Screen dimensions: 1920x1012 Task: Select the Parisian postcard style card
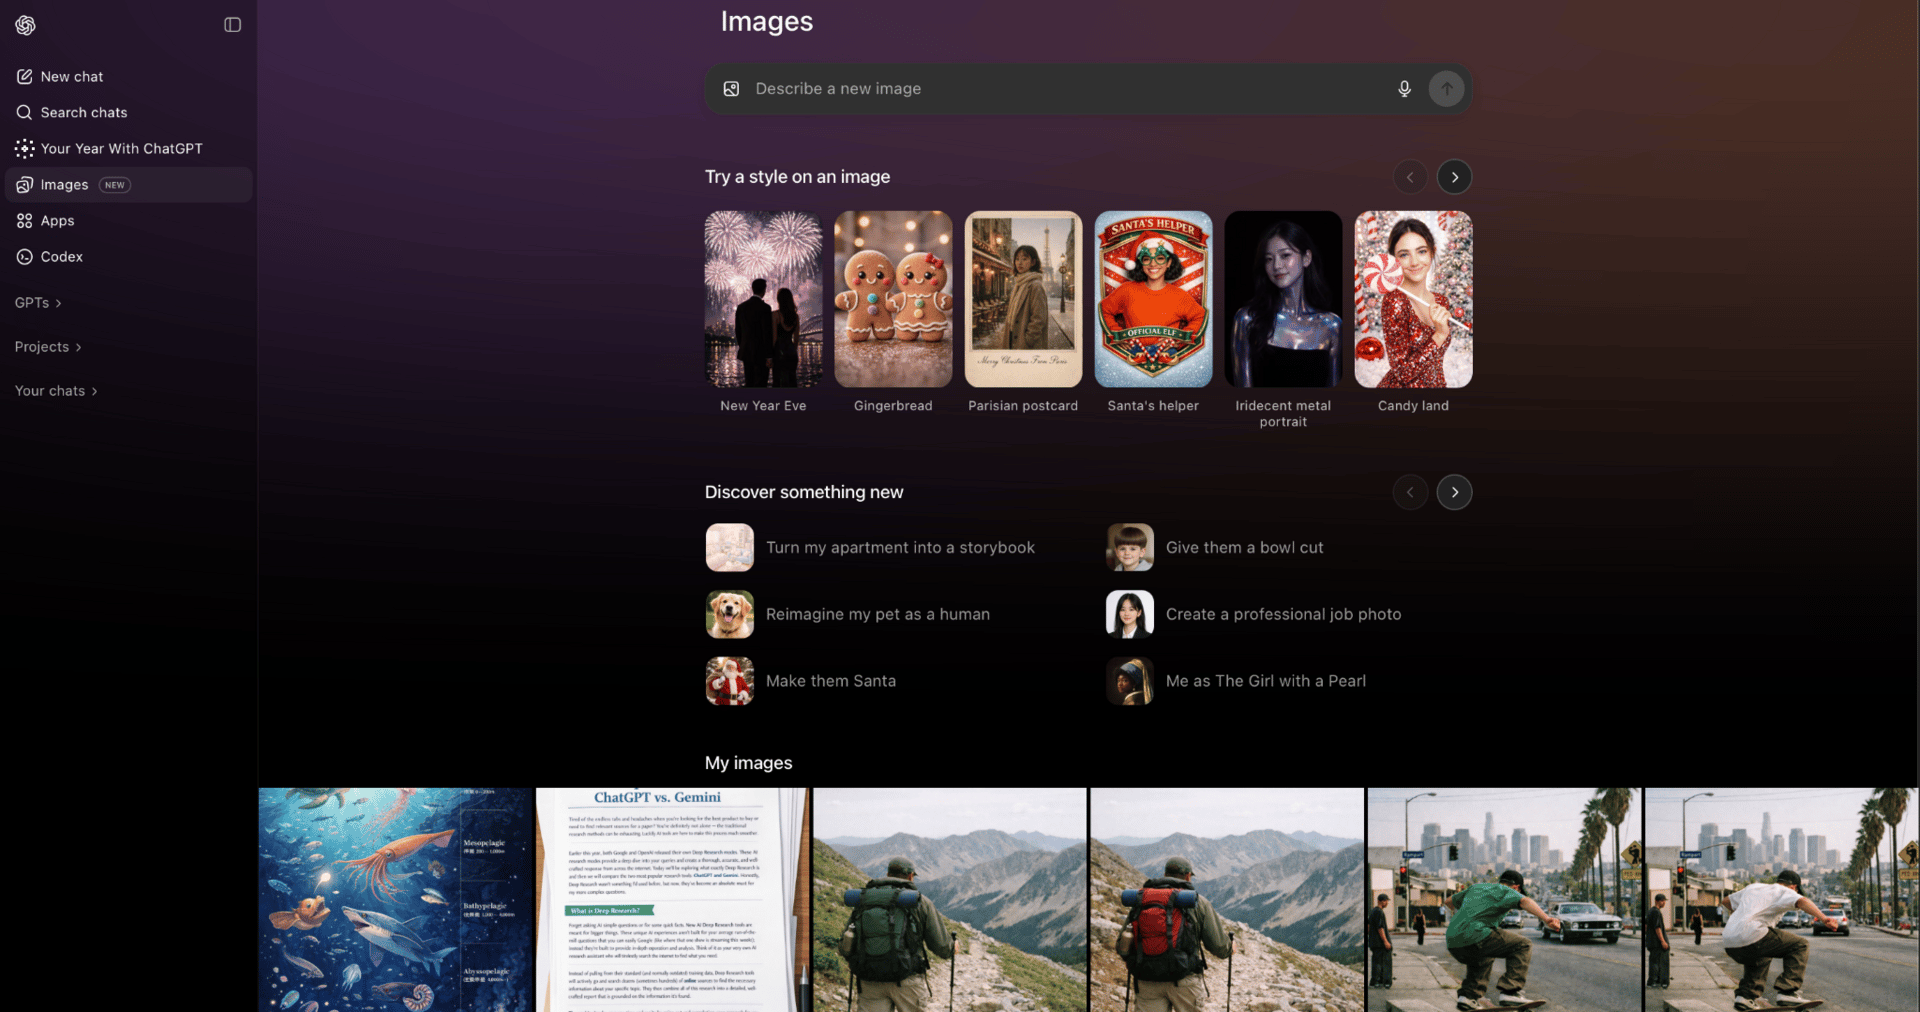click(x=1024, y=299)
